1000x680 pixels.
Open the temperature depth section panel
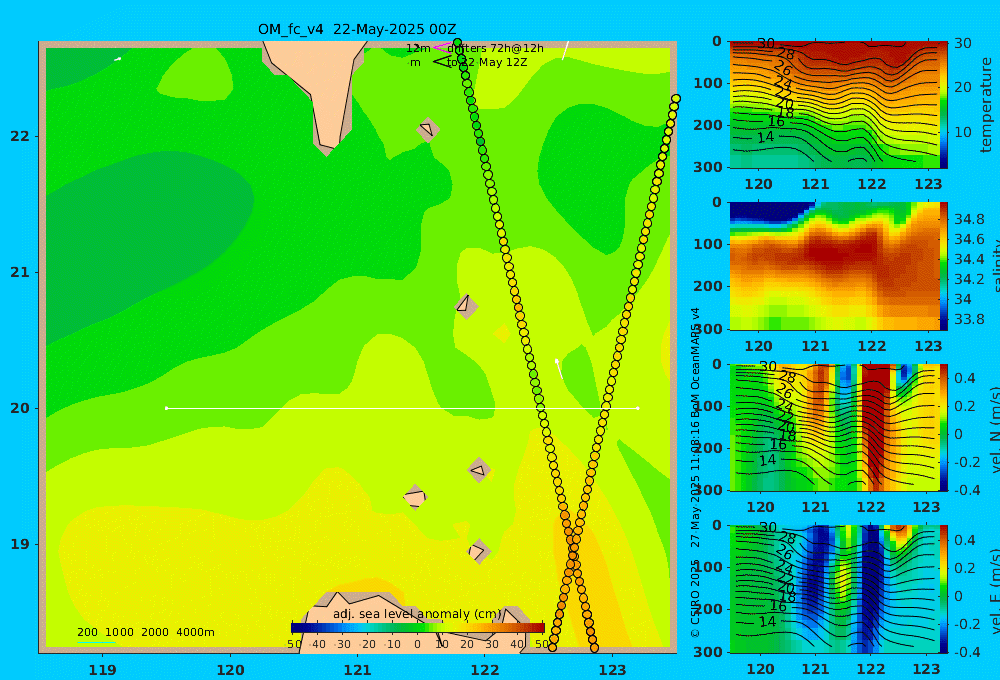[x=834, y=105]
